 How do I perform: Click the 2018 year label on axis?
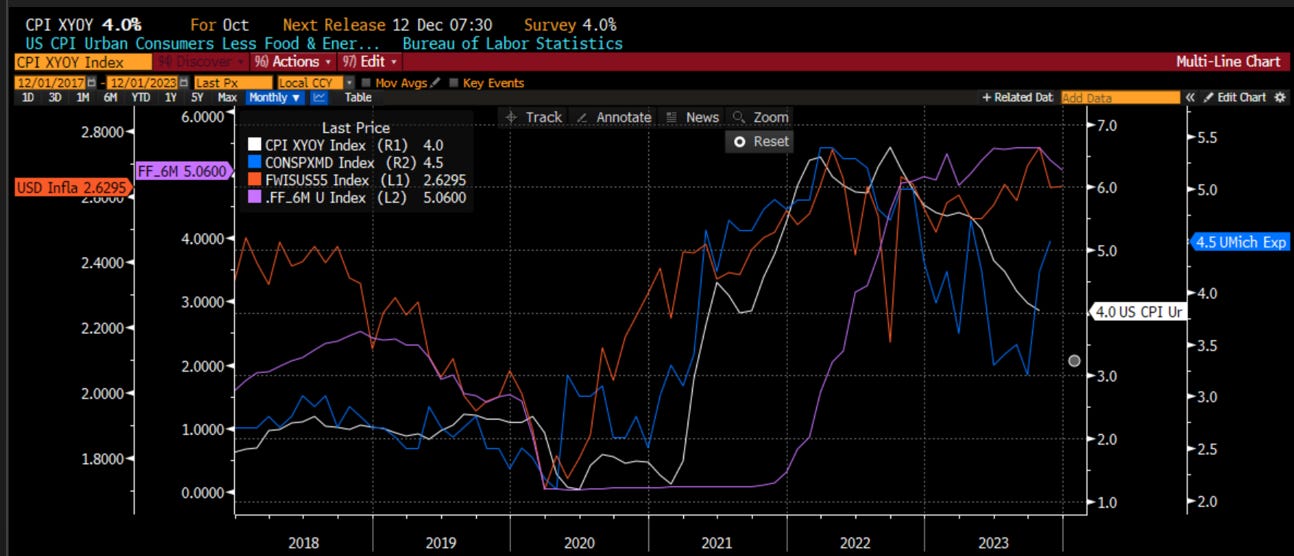tap(303, 541)
